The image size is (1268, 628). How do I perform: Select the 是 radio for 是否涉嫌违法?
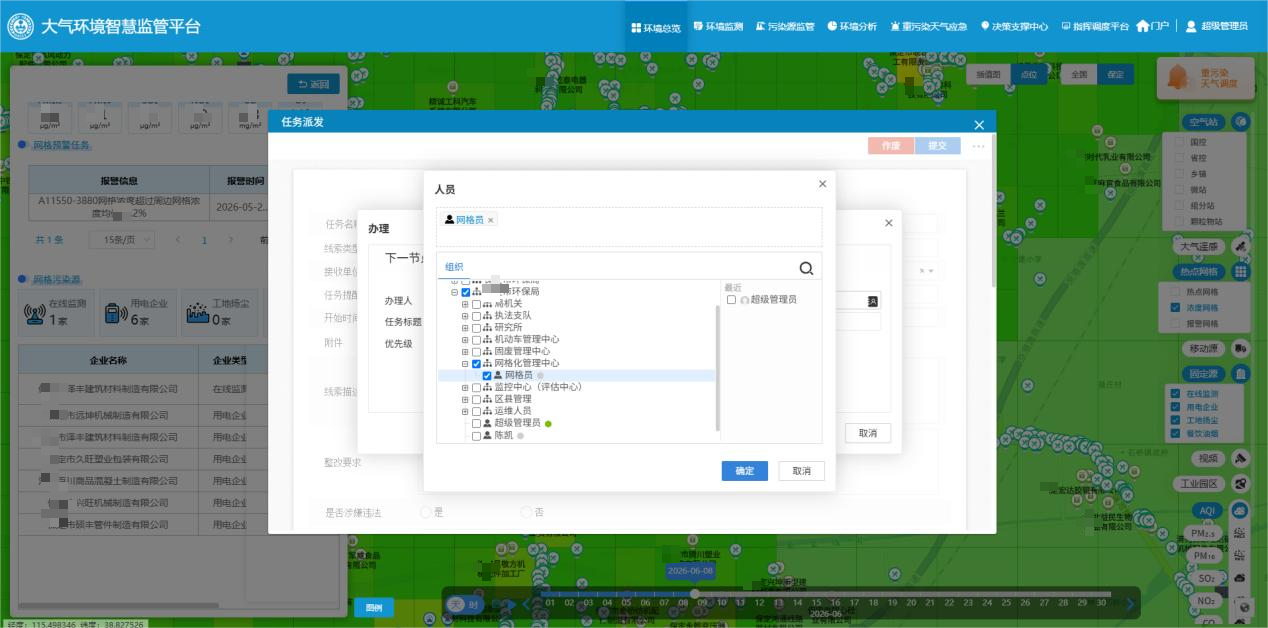click(x=426, y=512)
